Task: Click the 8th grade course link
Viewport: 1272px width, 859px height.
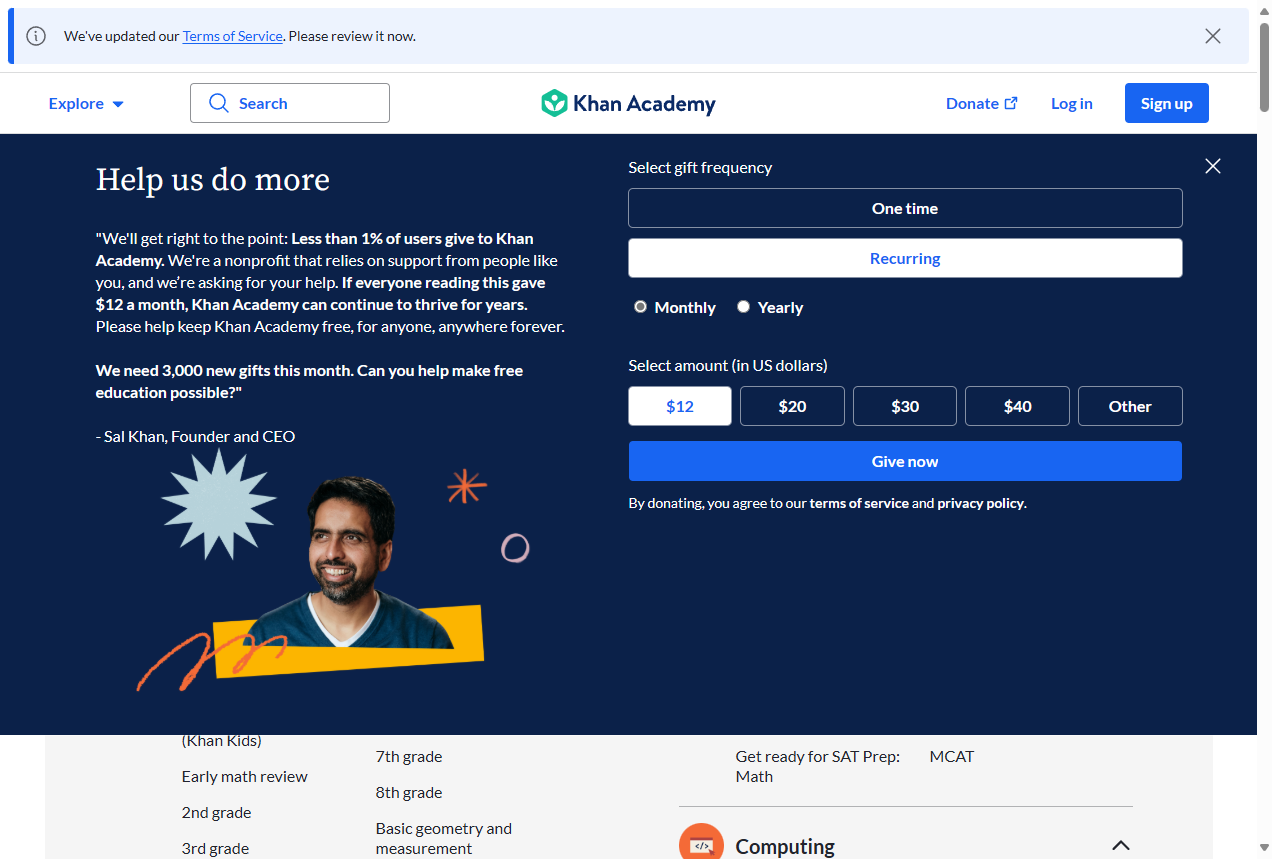Action: tap(408, 792)
